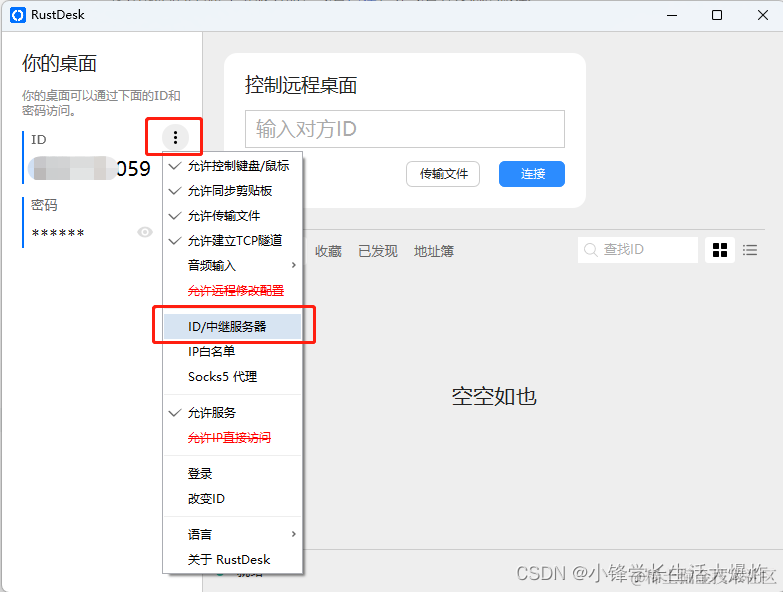The width and height of the screenshot is (783, 592).
Task: Click the RustDesk logo in title bar
Action: [17, 15]
